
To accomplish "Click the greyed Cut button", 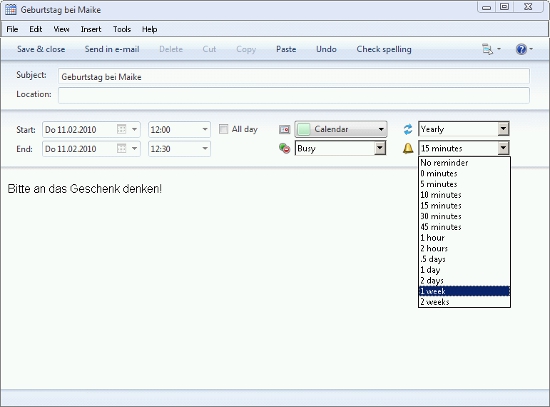I will 209,49.
